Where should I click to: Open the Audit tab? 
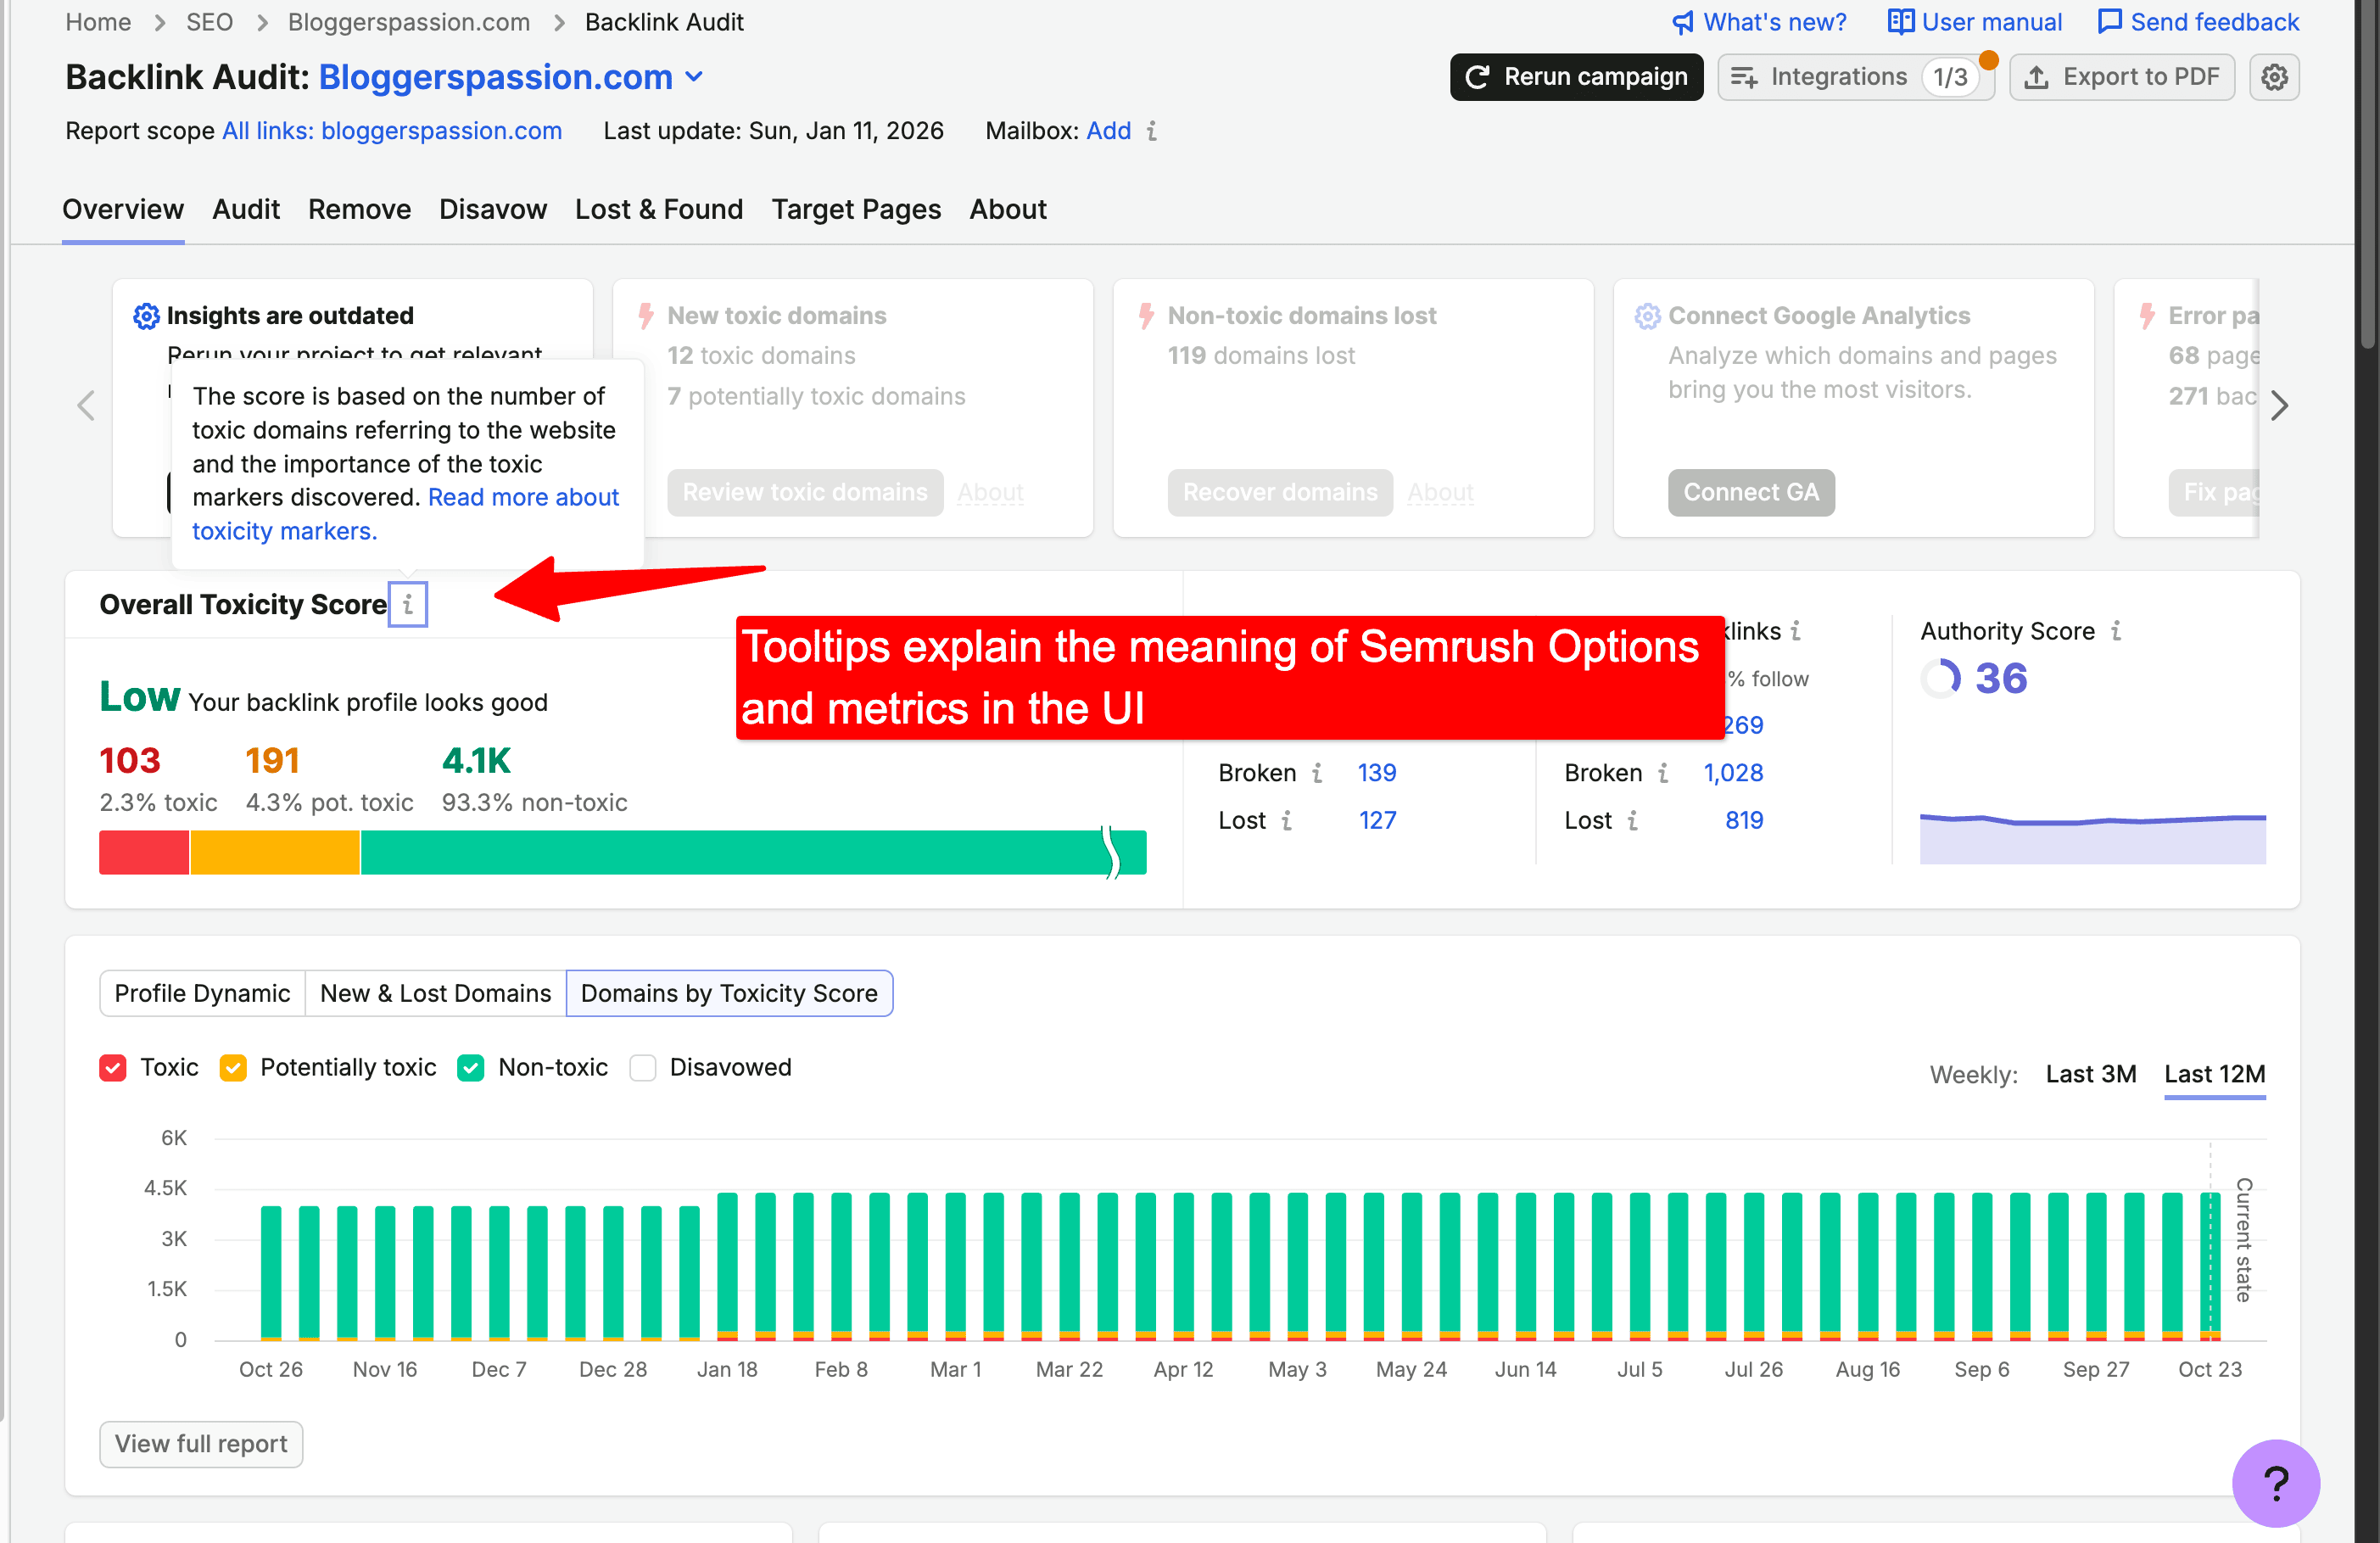pos(246,209)
